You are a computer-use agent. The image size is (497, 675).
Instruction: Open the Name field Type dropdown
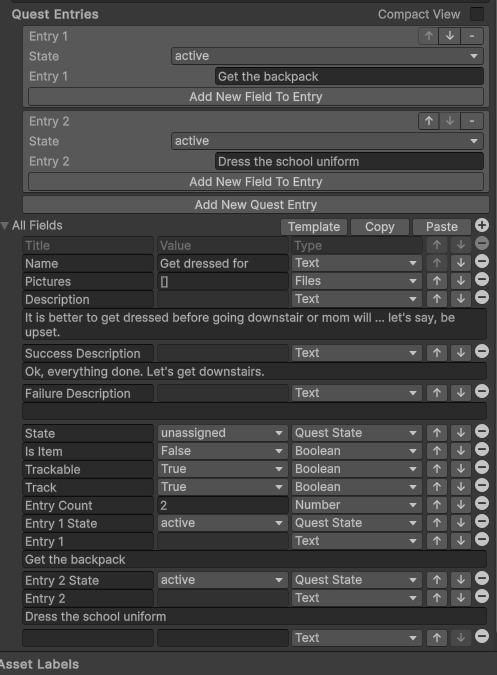point(357,263)
